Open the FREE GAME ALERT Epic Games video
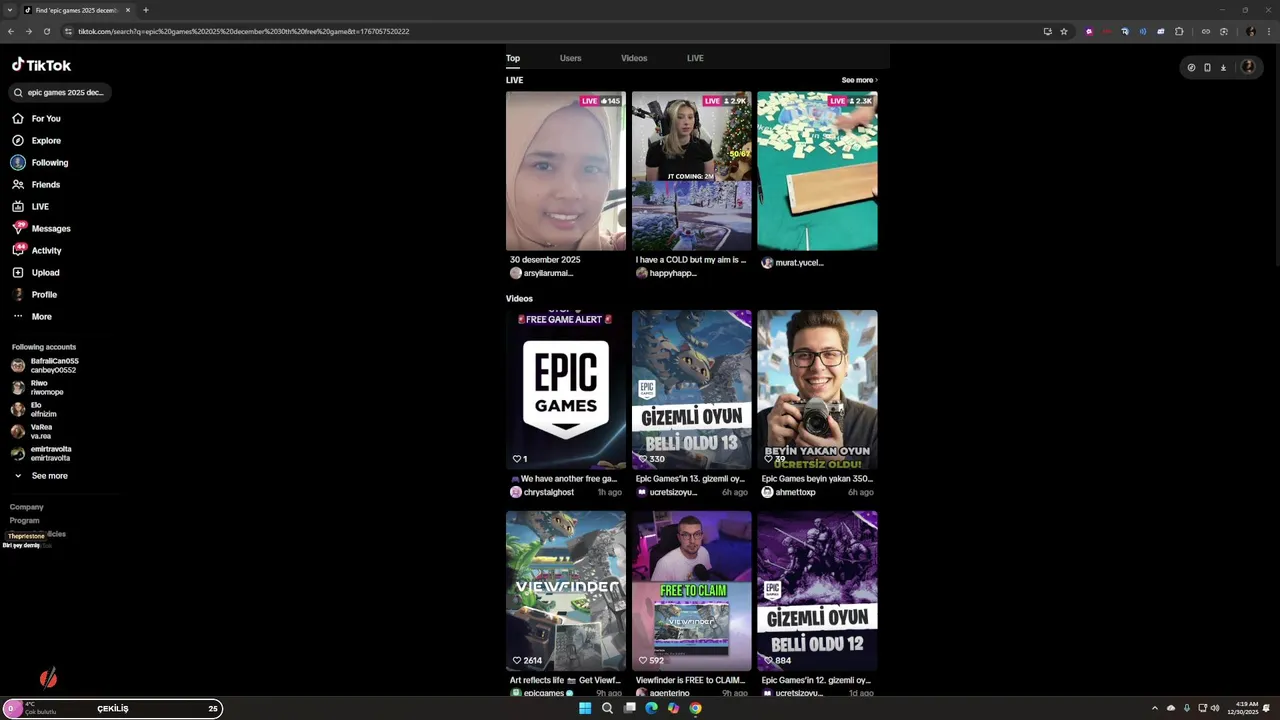The width and height of the screenshot is (1280, 720). pyautogui.click(x=566, y=390)
